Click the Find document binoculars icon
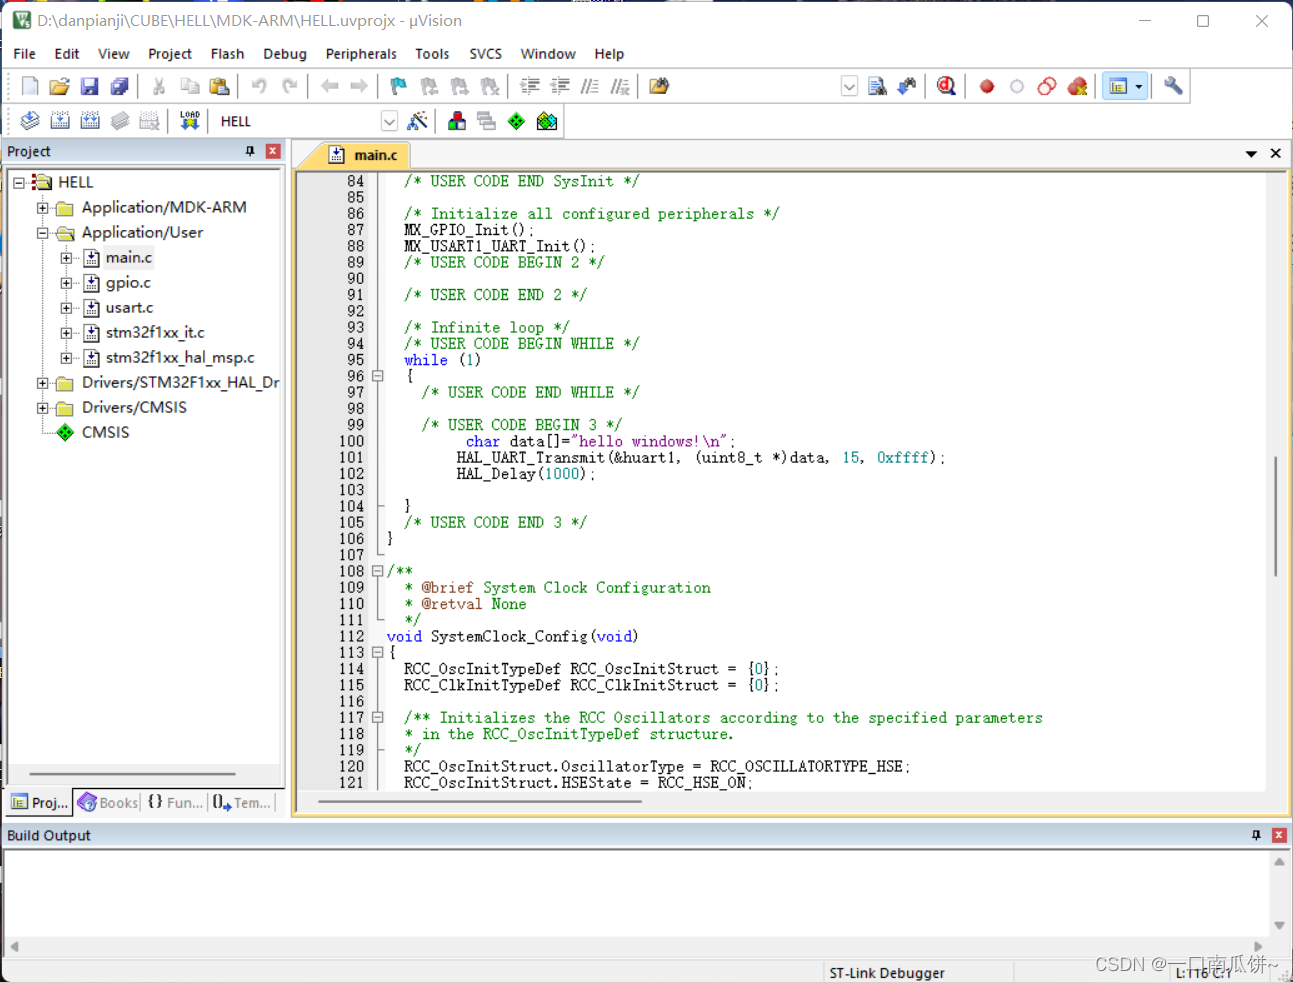The width and height of the screenshot is (1293, 983). coord(877,86)
